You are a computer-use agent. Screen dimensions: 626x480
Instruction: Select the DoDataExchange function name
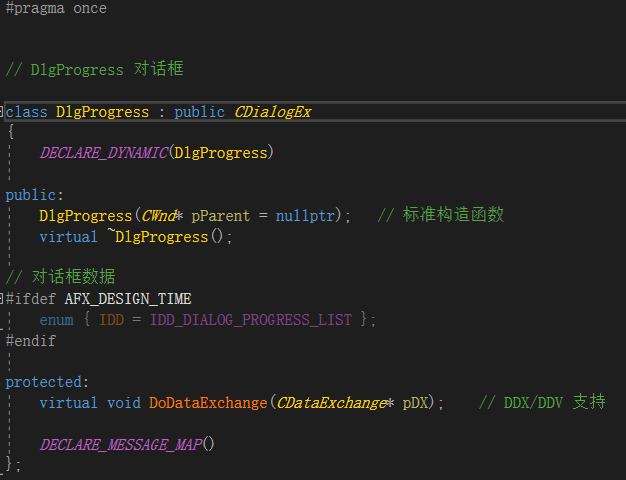coord(208,403)
